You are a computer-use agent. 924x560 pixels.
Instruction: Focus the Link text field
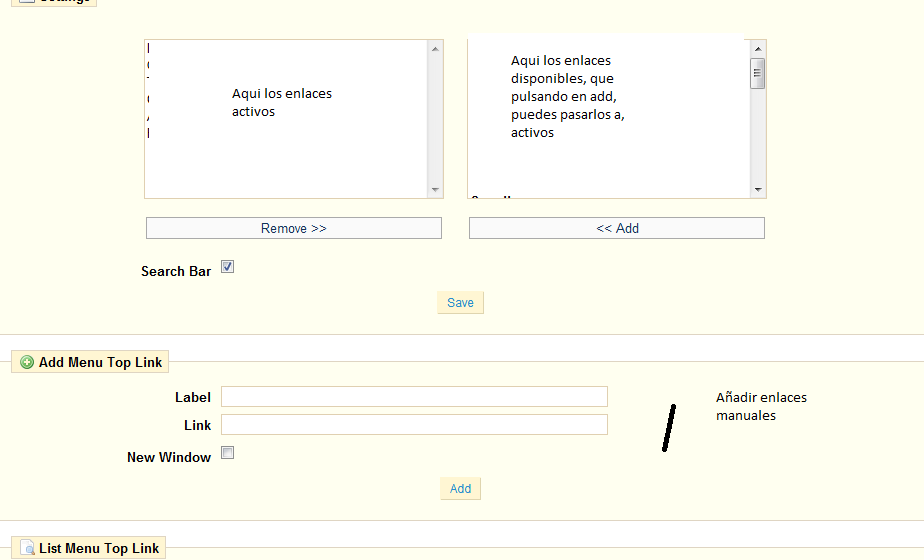(x=414, y=425)
